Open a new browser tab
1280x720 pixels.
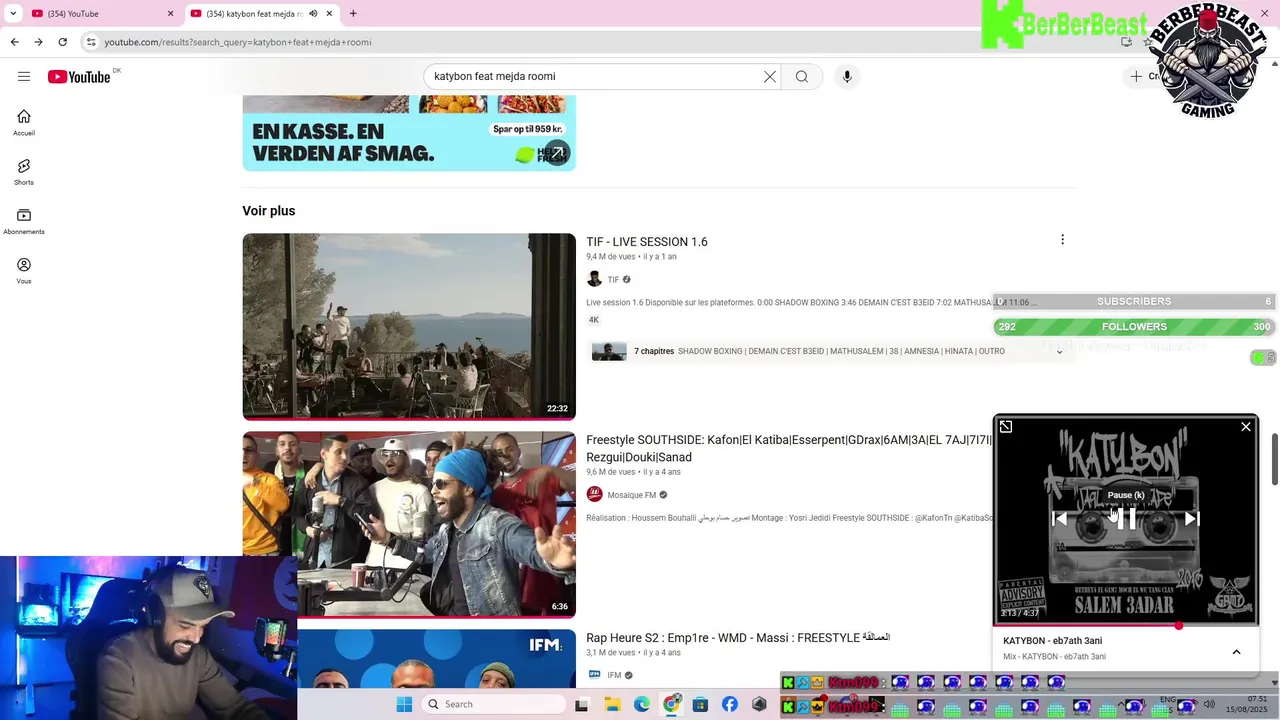[353, 13]
